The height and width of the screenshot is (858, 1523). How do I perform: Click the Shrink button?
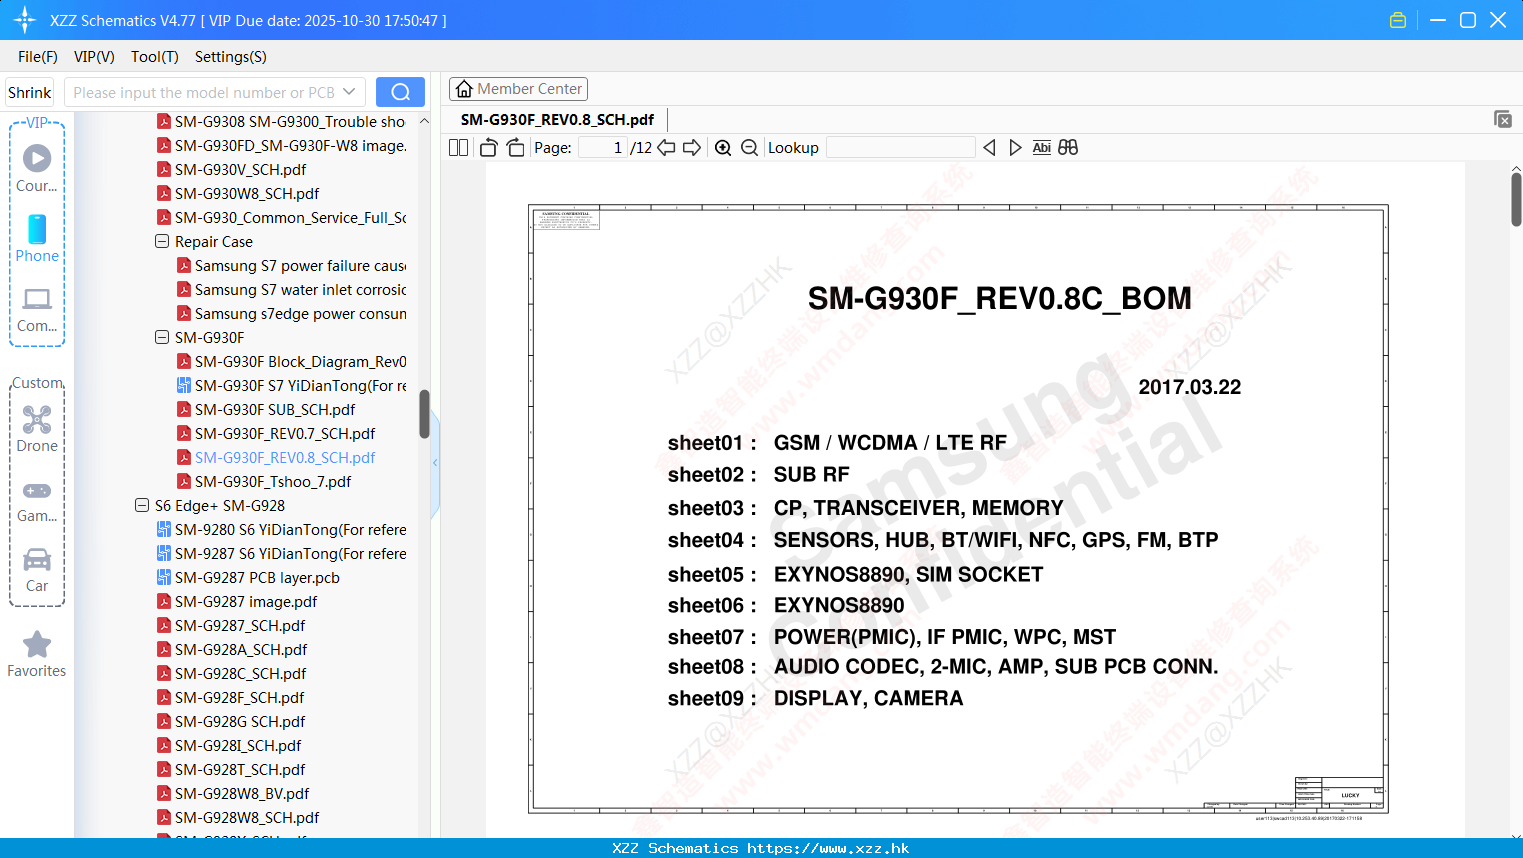(x=30, y=92)
